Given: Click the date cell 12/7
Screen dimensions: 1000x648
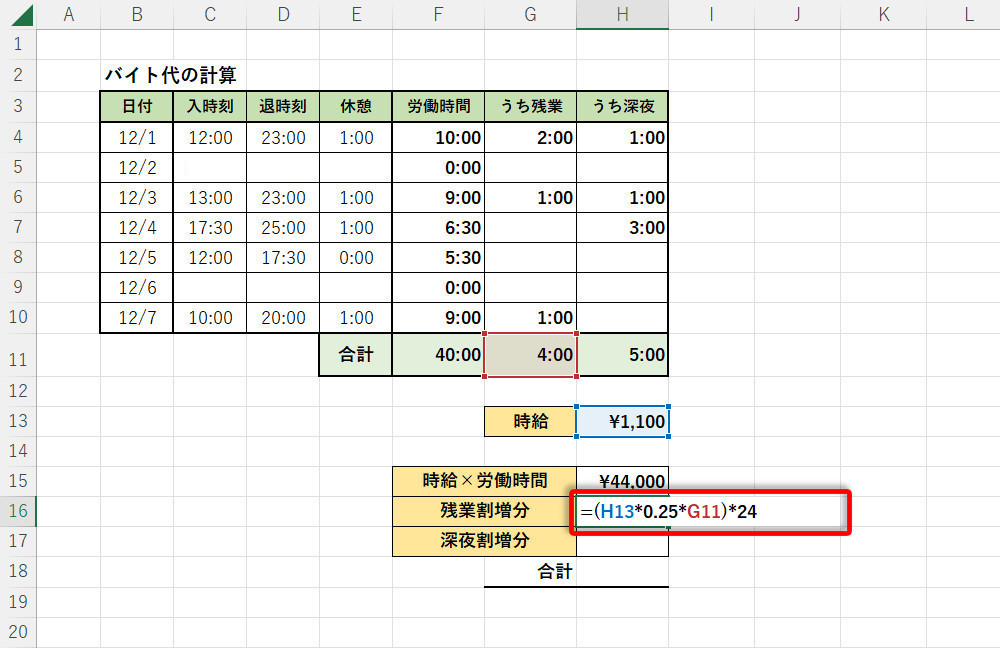Looking at the screenshot, I should (x=136, y=317).
